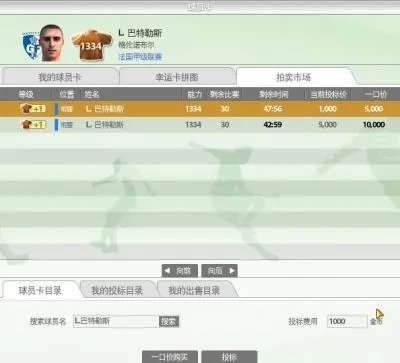Open the 我的投标目录 tab
The width and height of the screenshot is (400, 363).
pyautogui.click(x=117, y=290)
